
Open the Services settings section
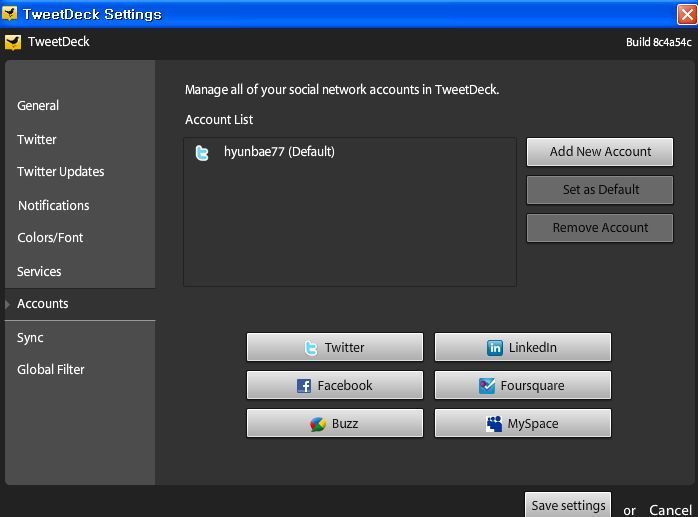tap(39, 271)
